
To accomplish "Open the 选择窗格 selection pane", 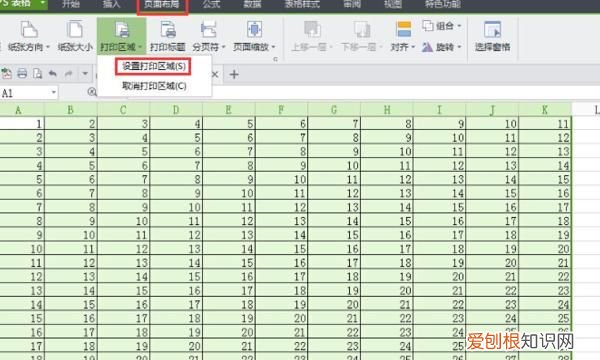I will pyautogui.click(x=492, y=36).
